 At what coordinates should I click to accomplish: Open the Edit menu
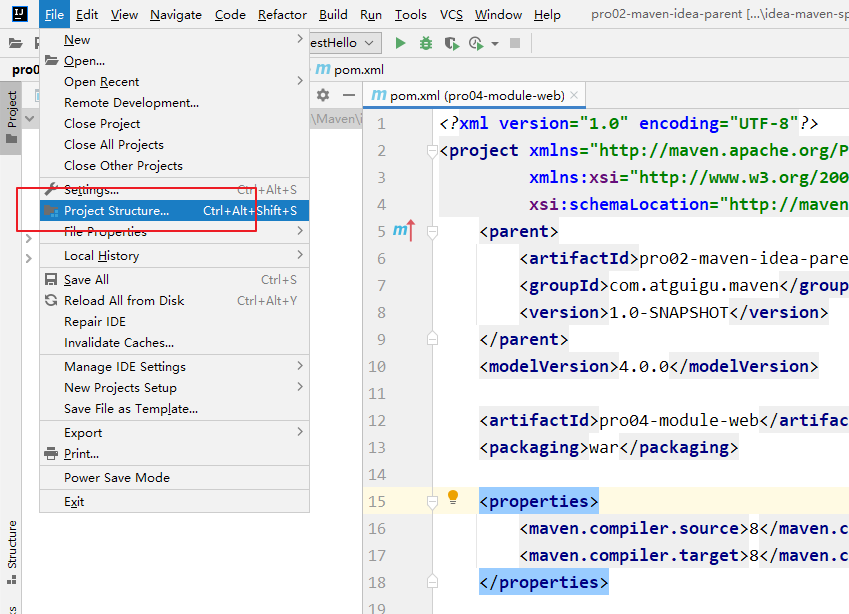[x=87, y=15]
